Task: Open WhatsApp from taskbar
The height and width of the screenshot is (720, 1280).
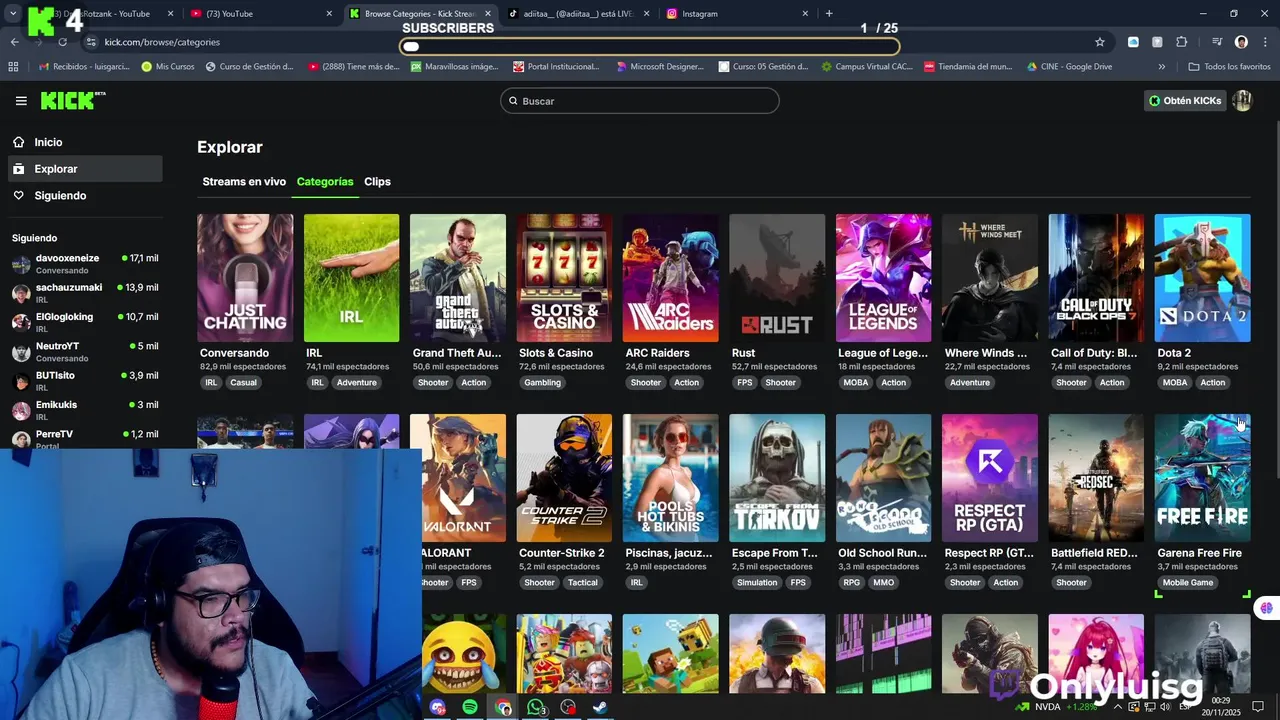Action: coord(536,707)
